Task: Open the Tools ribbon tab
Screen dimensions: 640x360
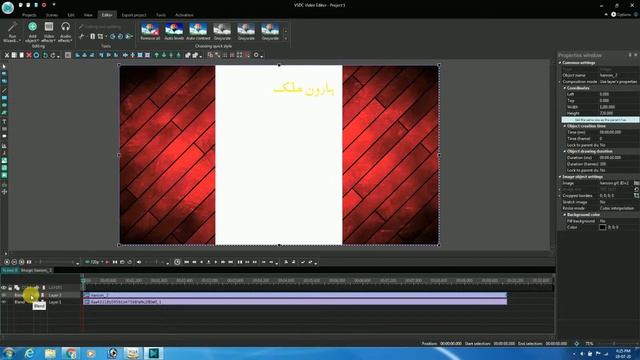Action: pyautogui.click(x=161, y=15)
